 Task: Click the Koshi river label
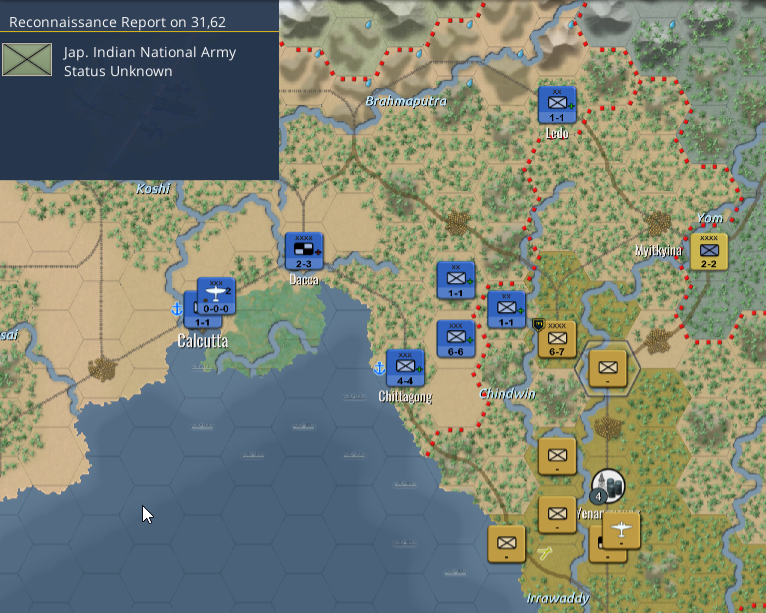click(x=153, y=189)
